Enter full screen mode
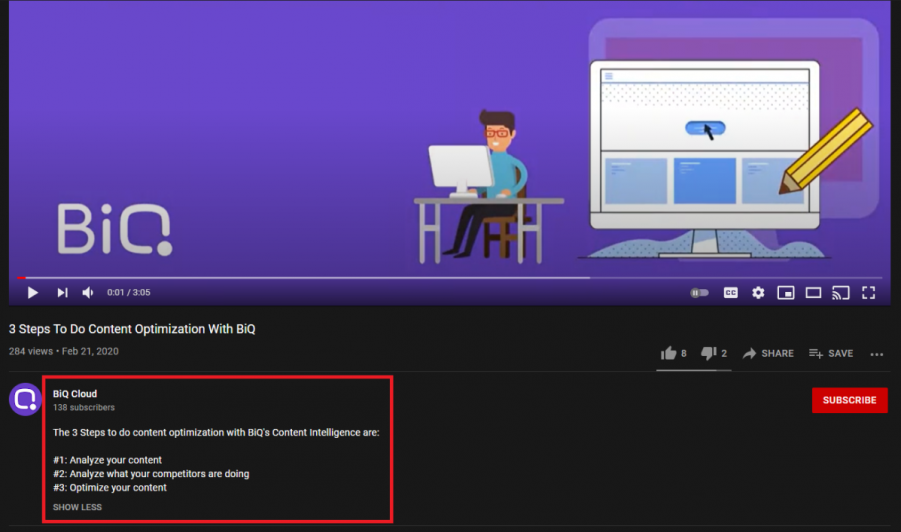901x532 pixels. click(x=868, y=292)
